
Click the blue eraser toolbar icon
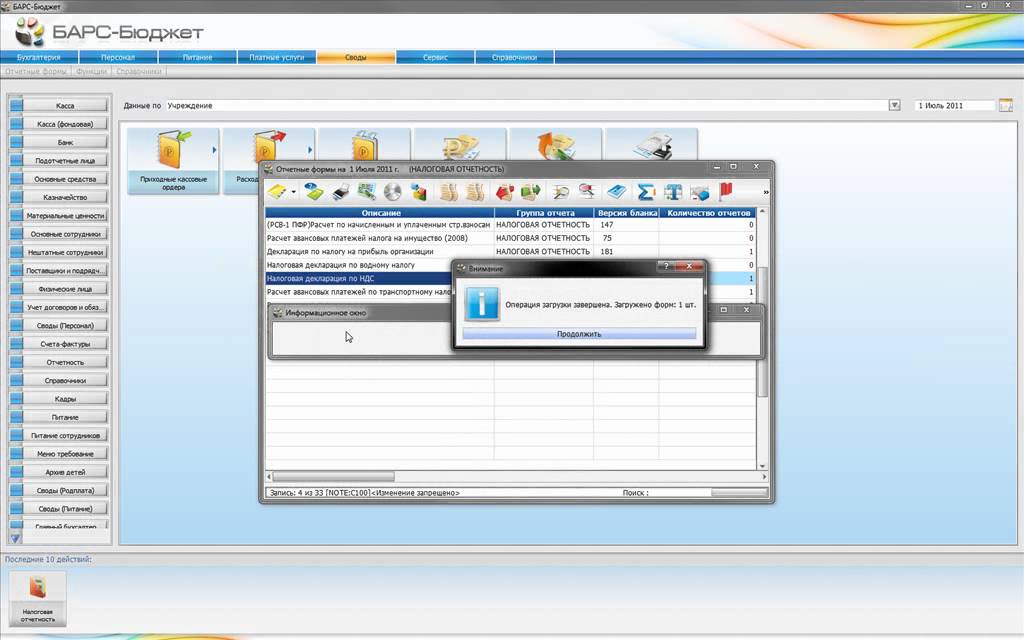click(699, 192)
